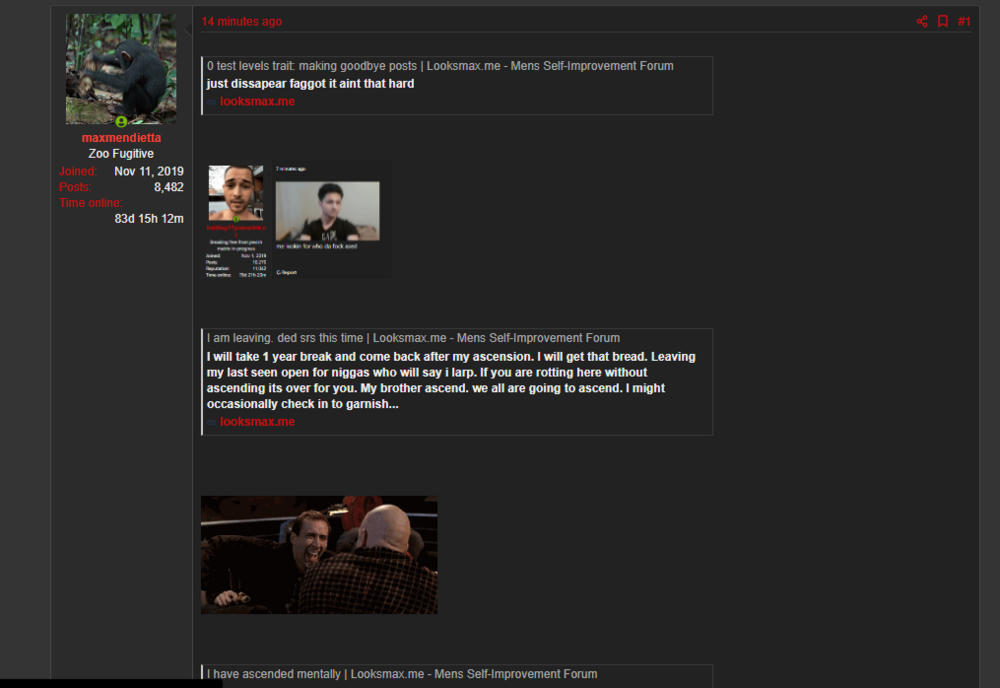Image resolution: width=1000 pixels, height=688 pixels.
Task: Open the chimpanzee avatar of maxmendietta
Action: pyautogui.click(x=121, y=68)
